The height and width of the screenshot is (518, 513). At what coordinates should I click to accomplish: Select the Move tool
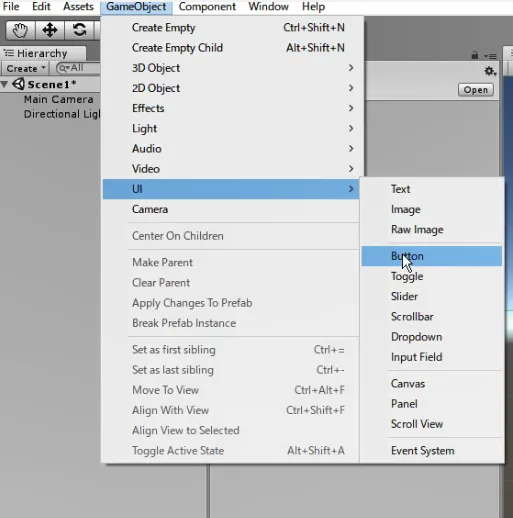[50, 30]
